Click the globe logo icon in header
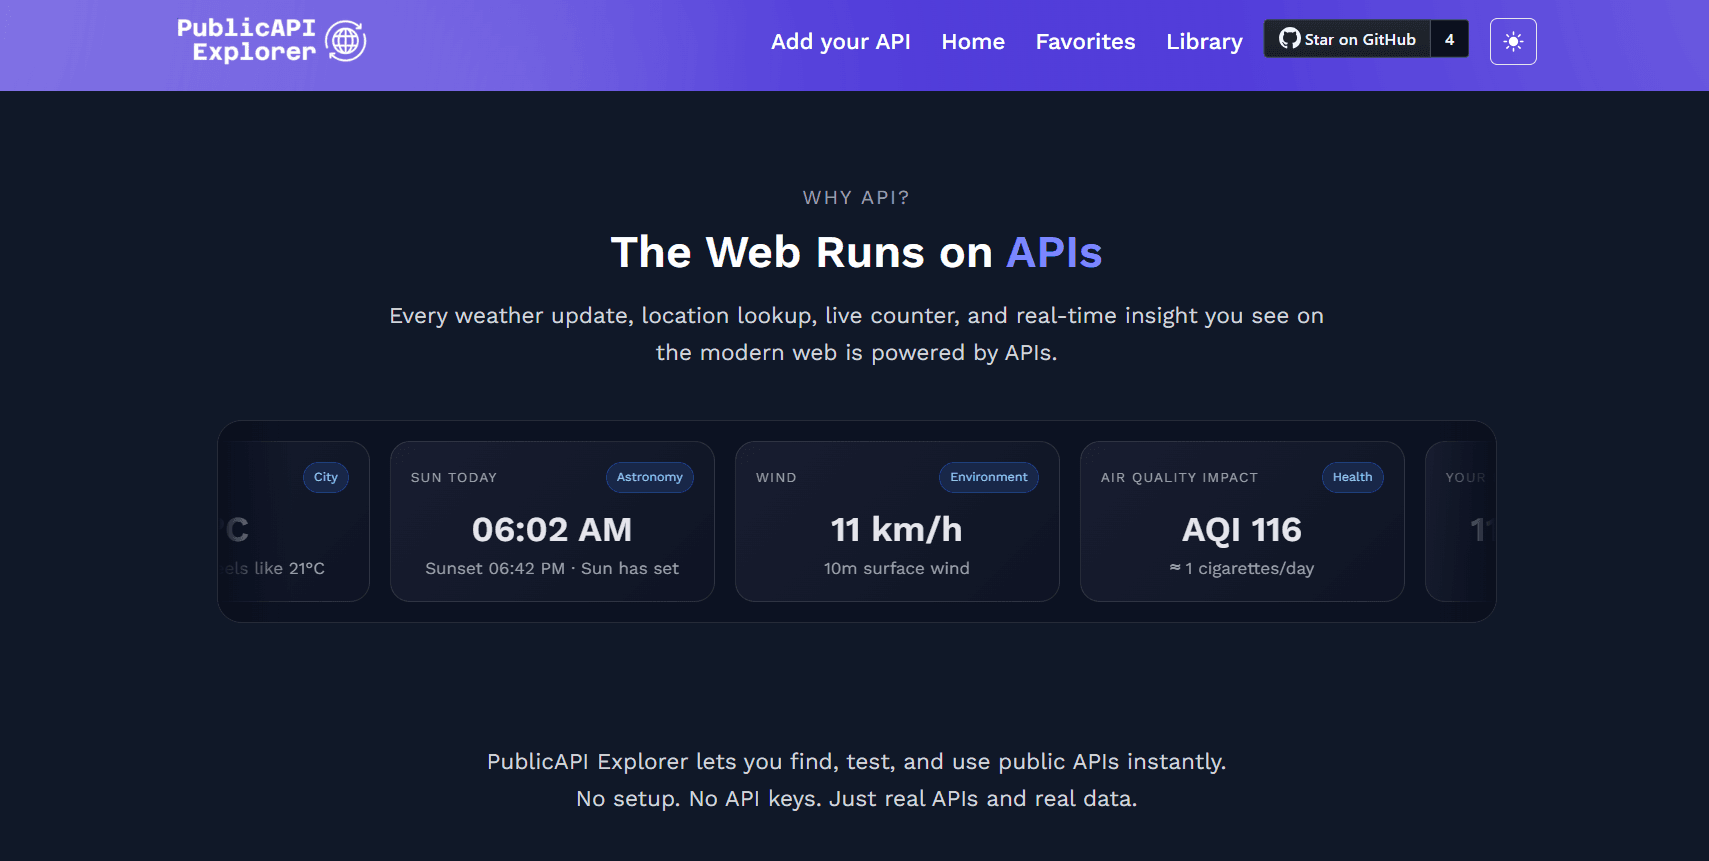Viewport: 1709px width, 861px height. pyautogui.click(x=346, y=41)
